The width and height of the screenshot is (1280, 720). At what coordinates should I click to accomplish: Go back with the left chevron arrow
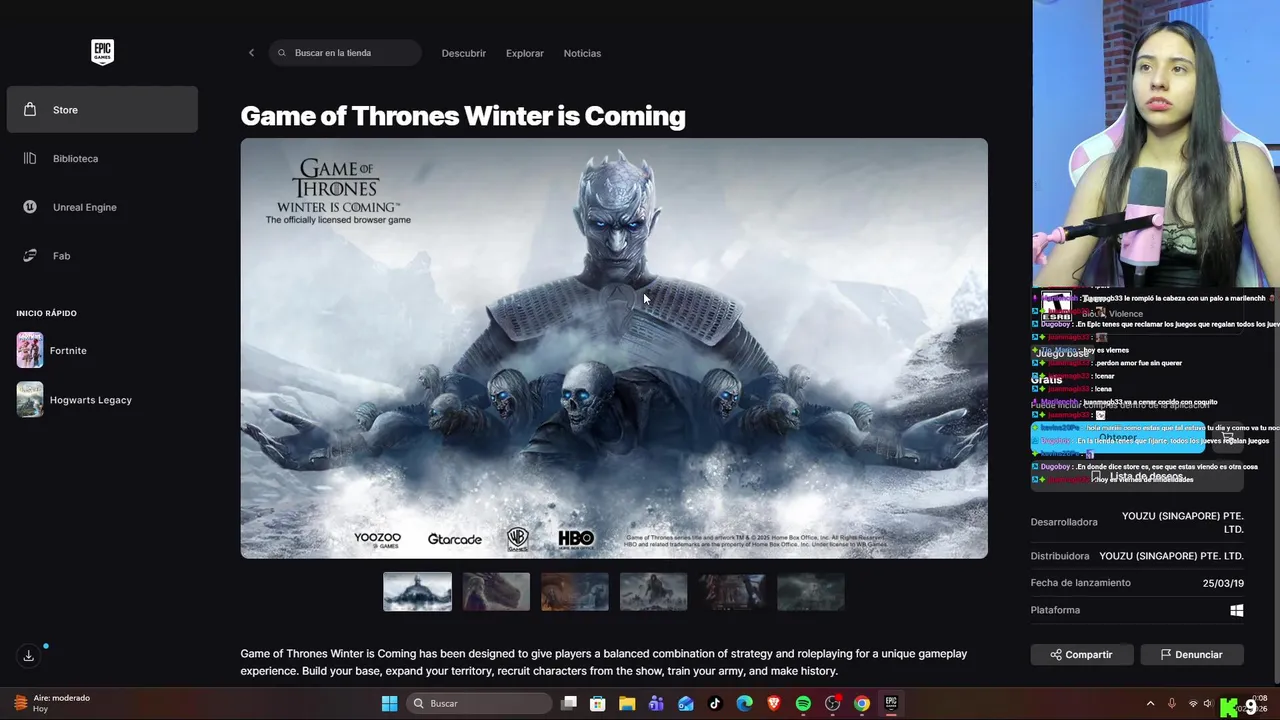pos(251,53)
